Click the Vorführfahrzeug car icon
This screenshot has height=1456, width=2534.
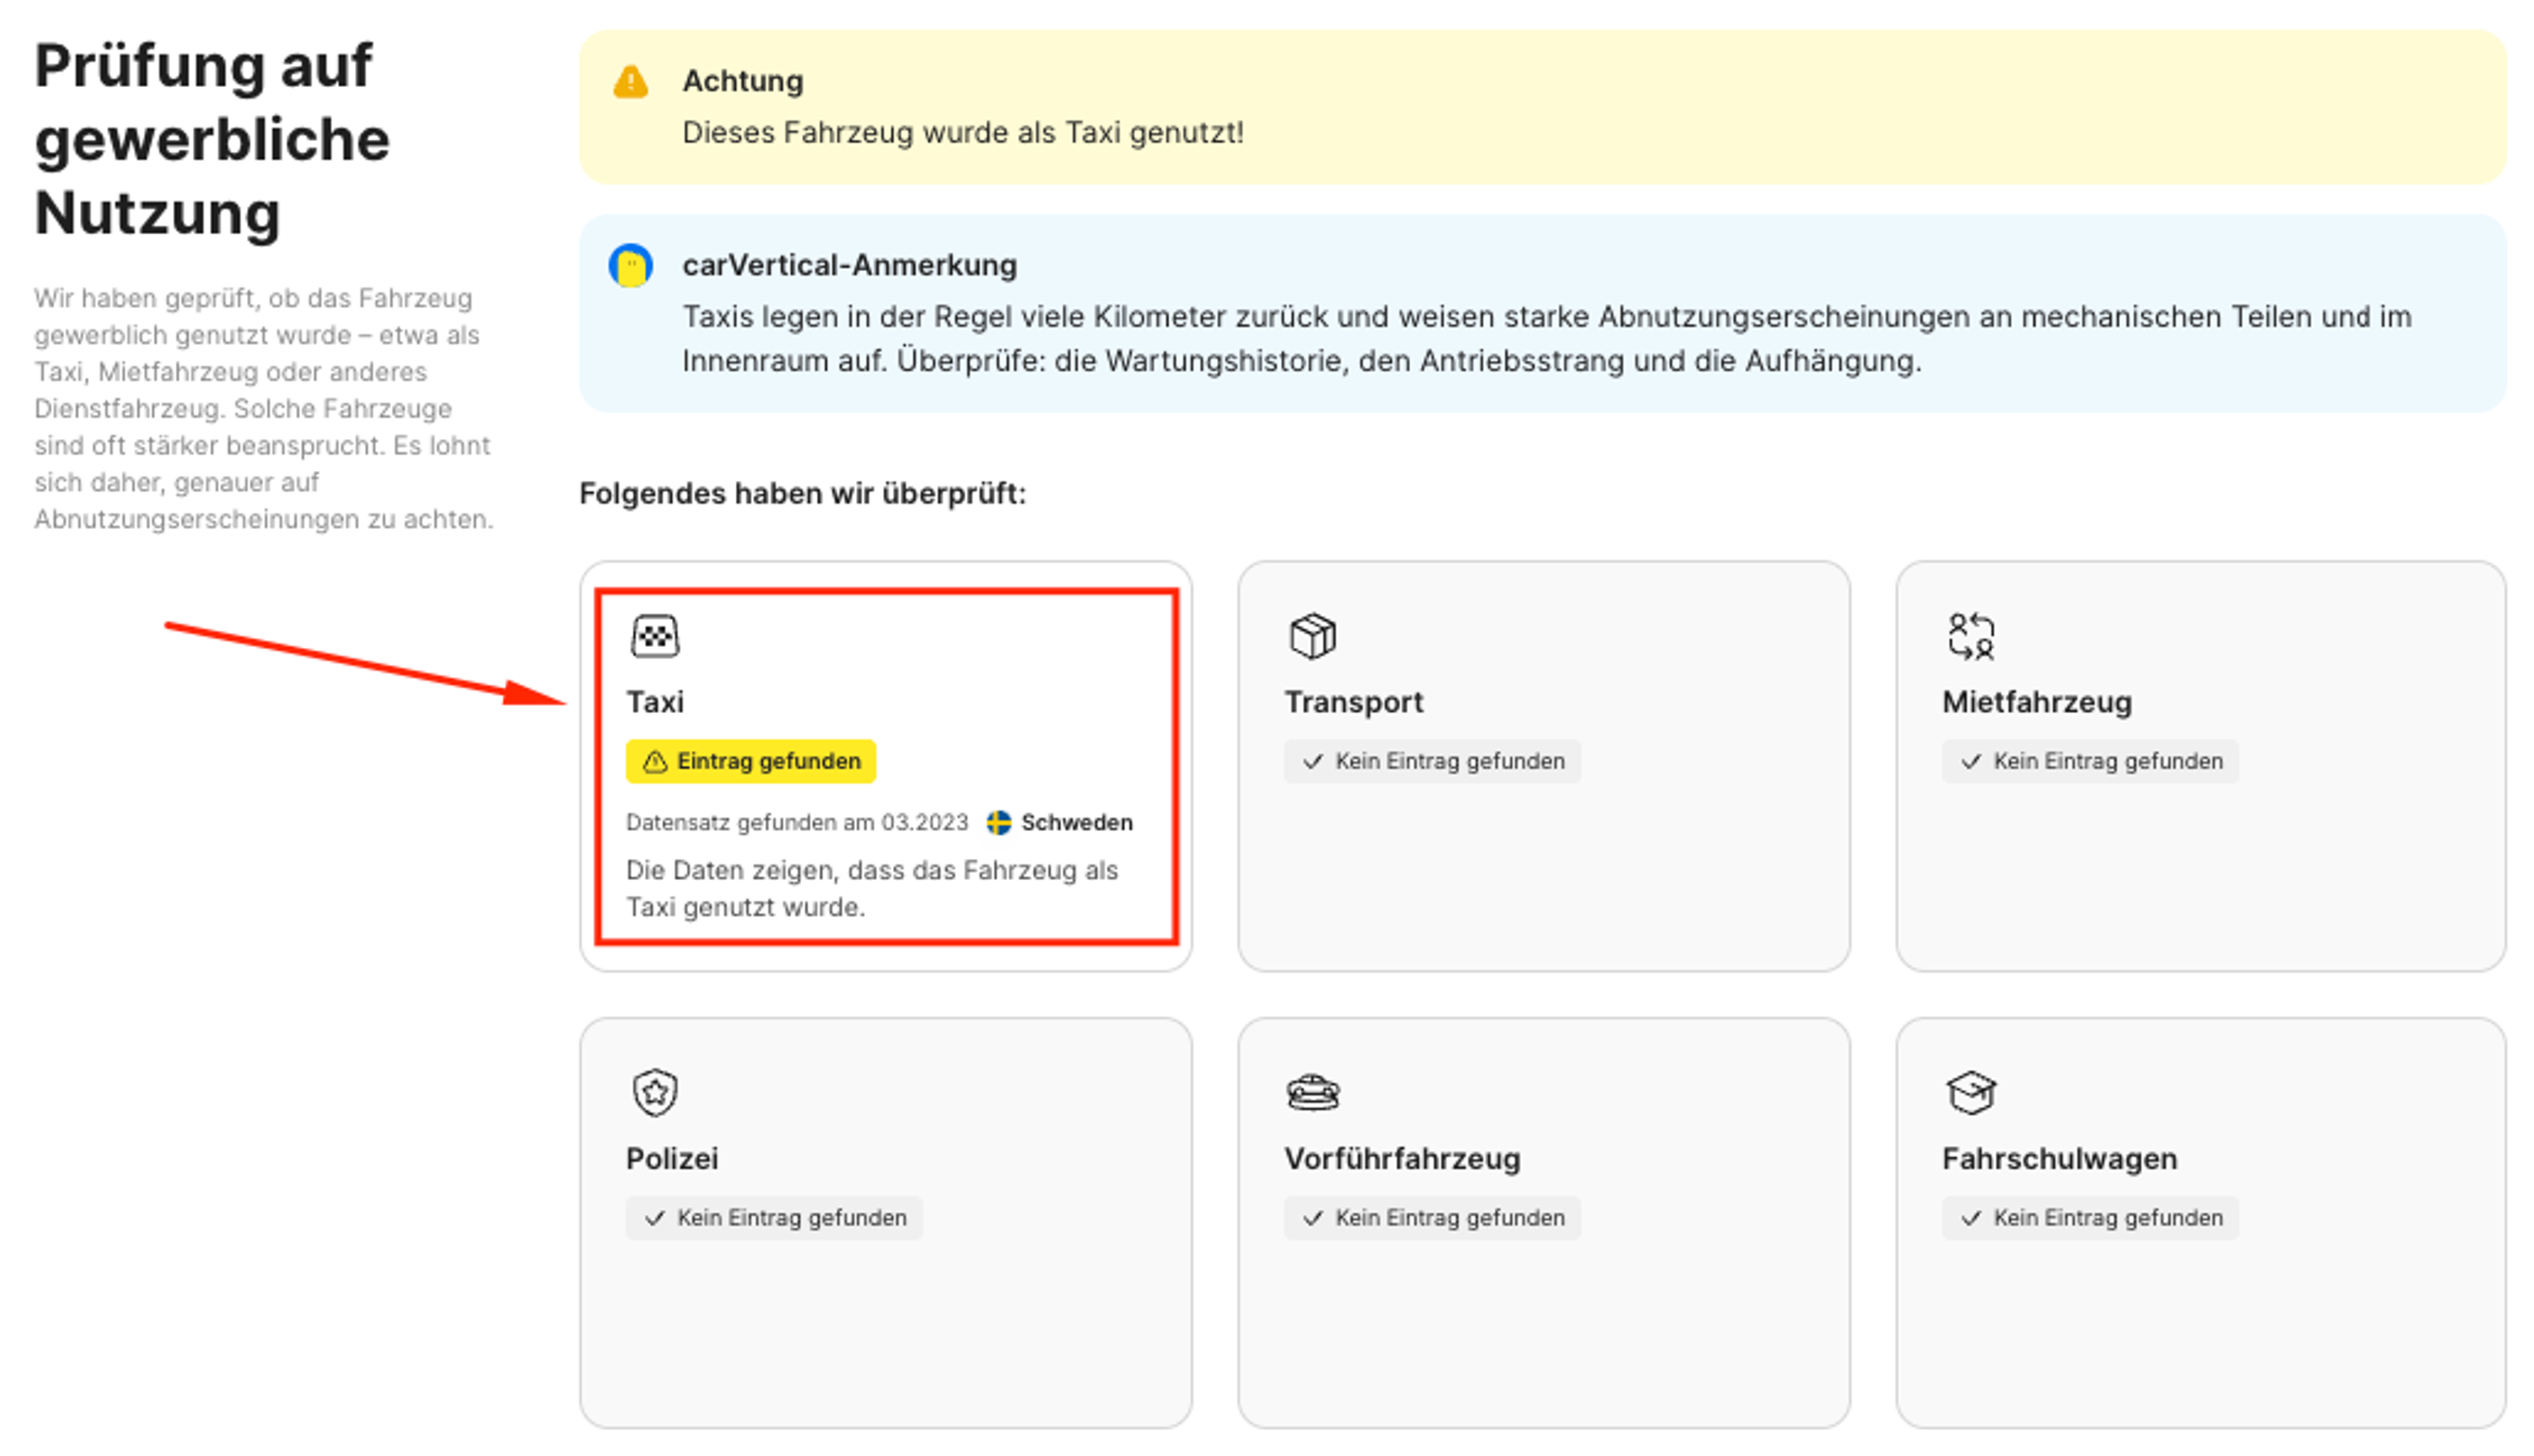[1314, 1092]
